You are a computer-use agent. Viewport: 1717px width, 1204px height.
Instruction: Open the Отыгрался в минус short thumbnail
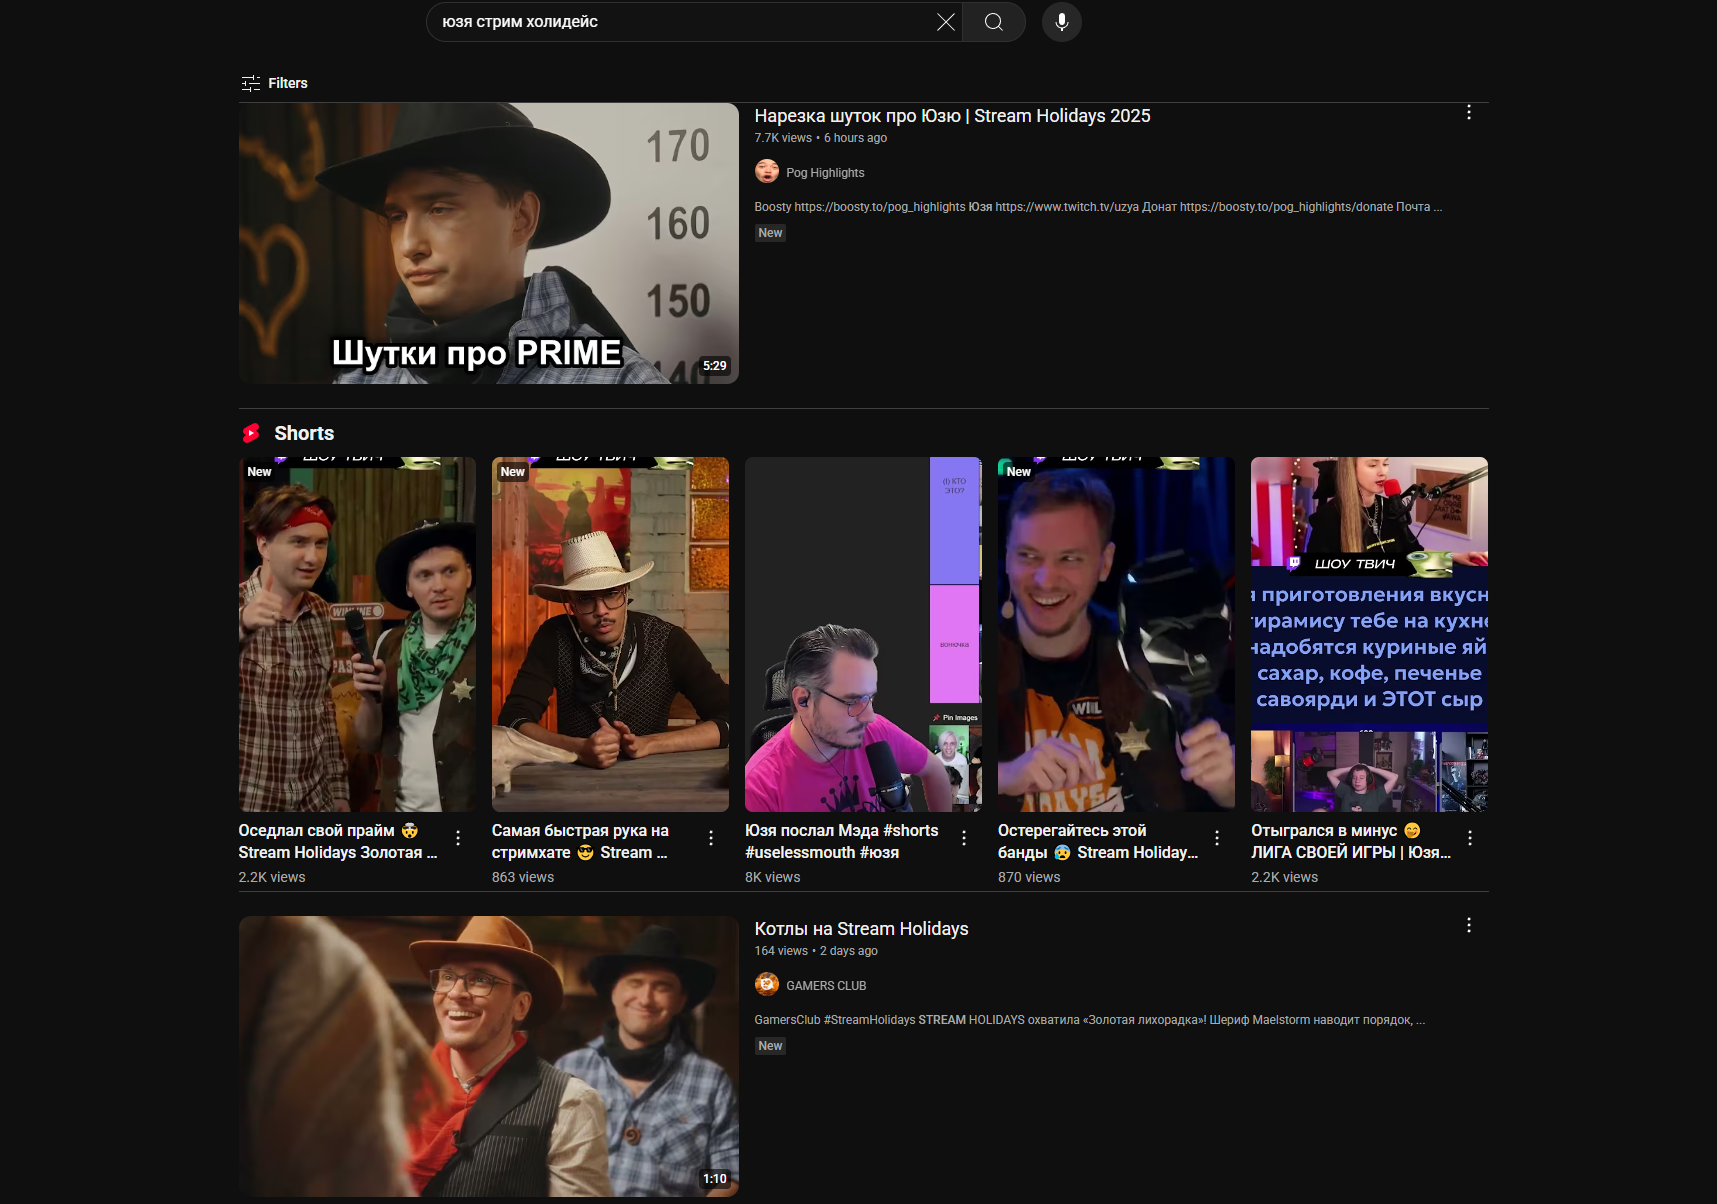point(1369,634)
